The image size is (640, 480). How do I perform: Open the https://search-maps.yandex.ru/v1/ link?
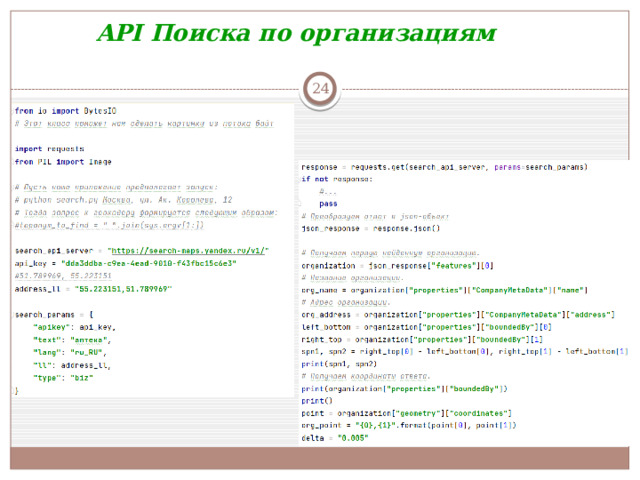coord(188,251)
